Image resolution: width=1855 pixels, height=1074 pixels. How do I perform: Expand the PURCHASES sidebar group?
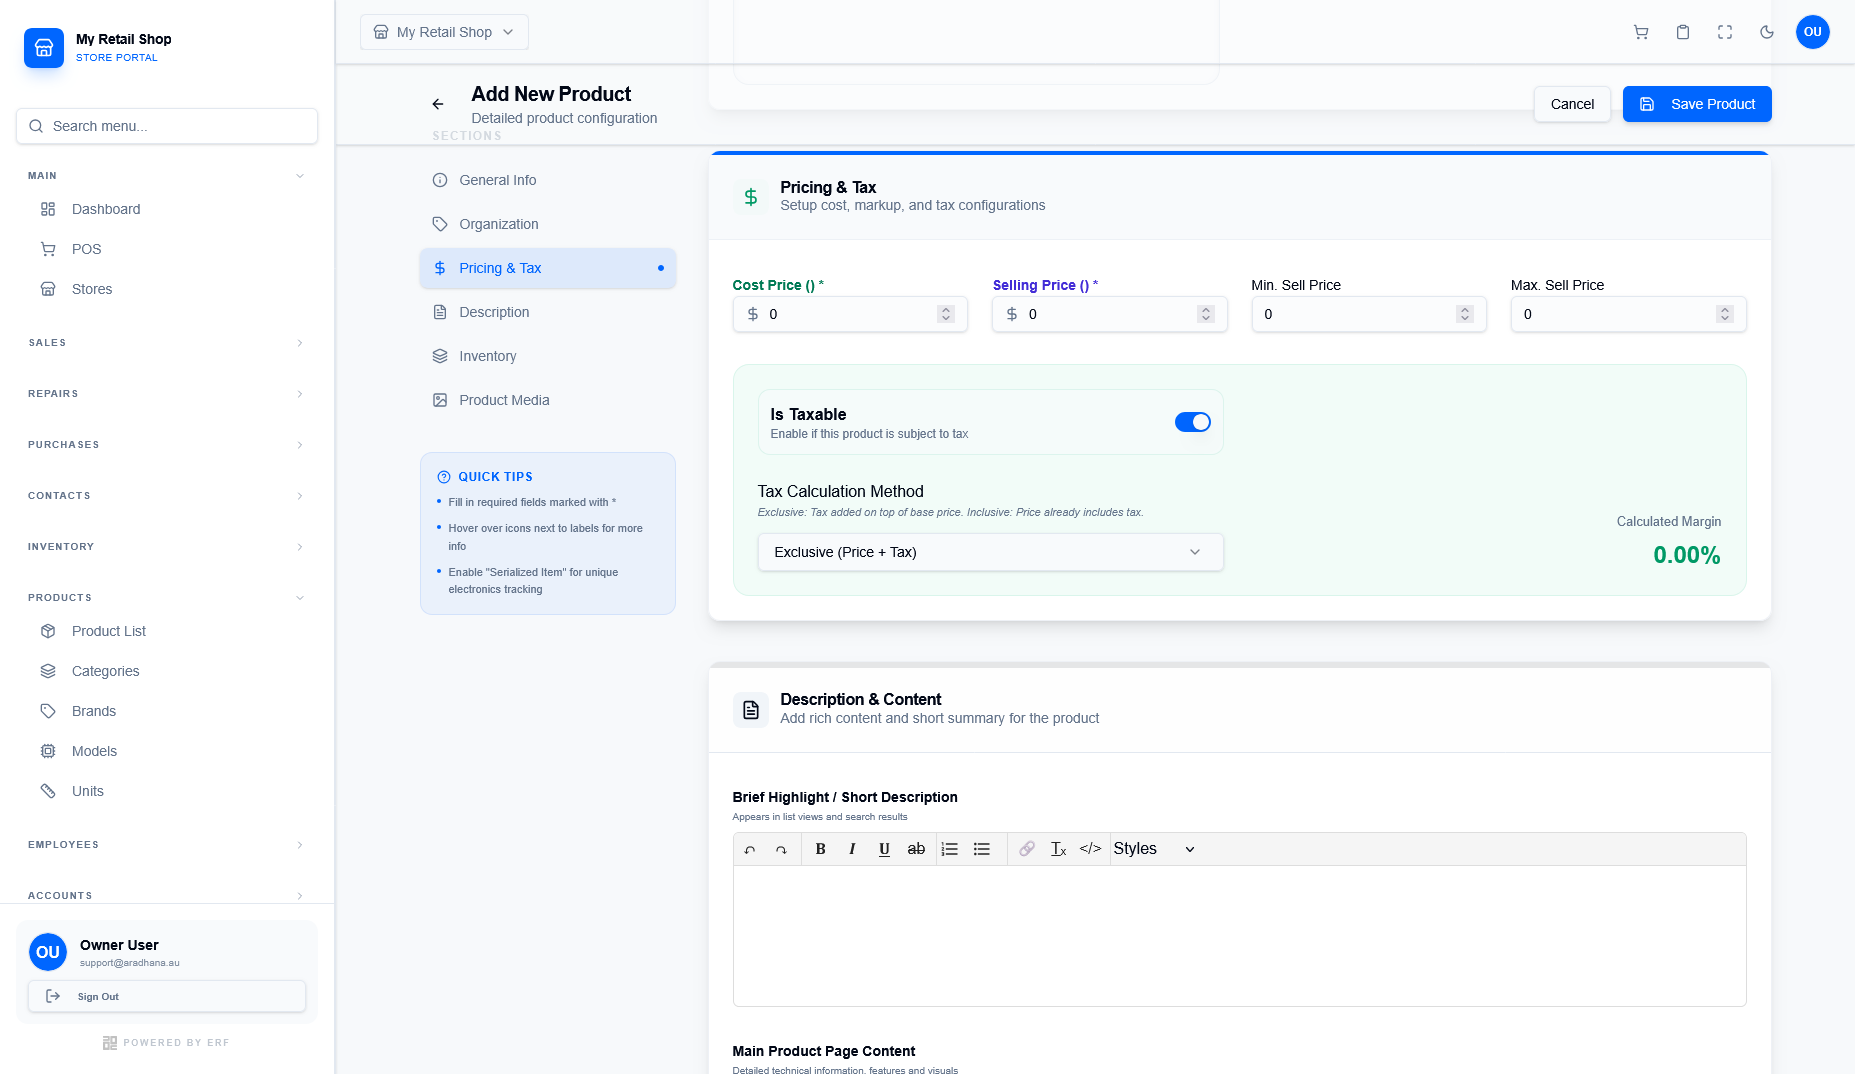(x=167, y=445)
